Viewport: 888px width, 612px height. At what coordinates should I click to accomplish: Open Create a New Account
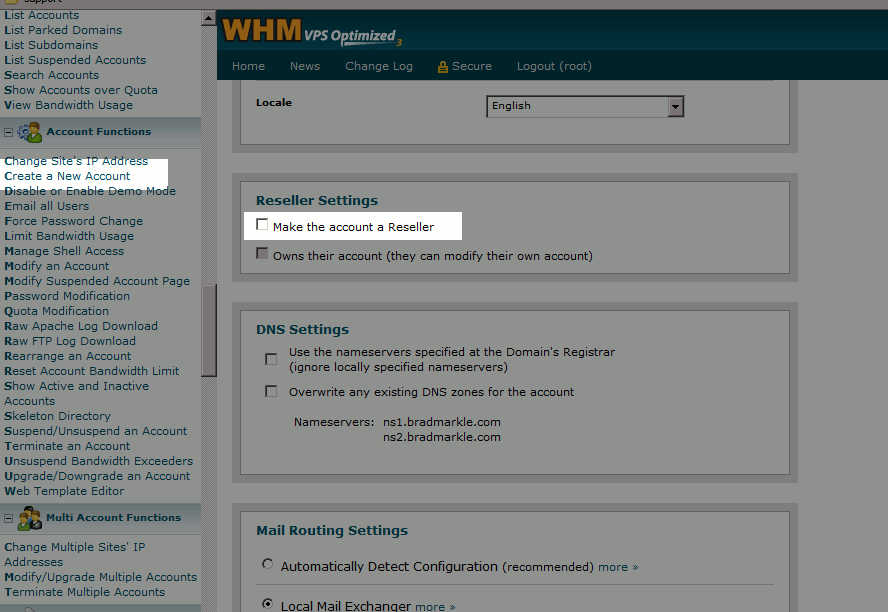[67, 176]
